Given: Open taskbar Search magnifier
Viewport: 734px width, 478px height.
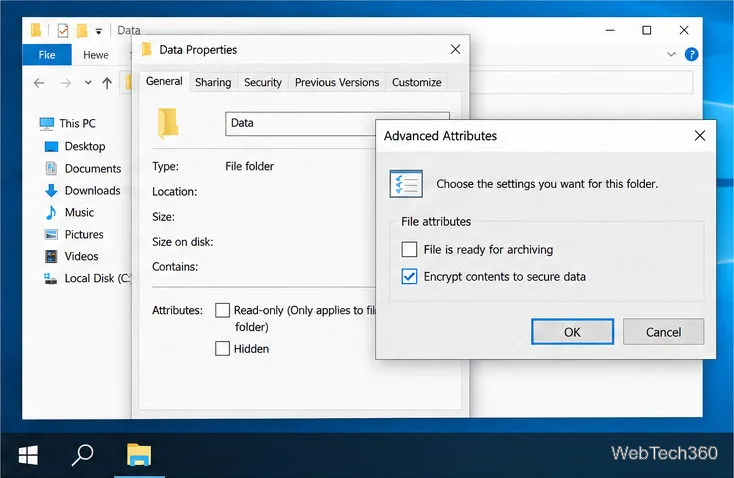Looking at the screenshot, I should (x=82, y=455).
